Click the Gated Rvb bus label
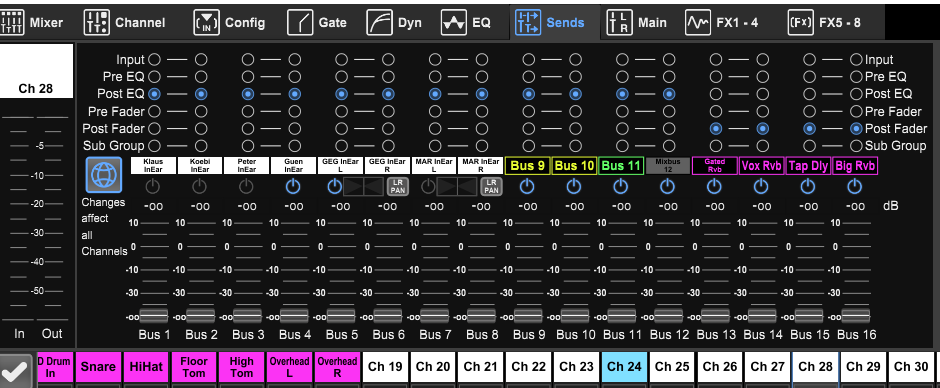 pos(715,166)
